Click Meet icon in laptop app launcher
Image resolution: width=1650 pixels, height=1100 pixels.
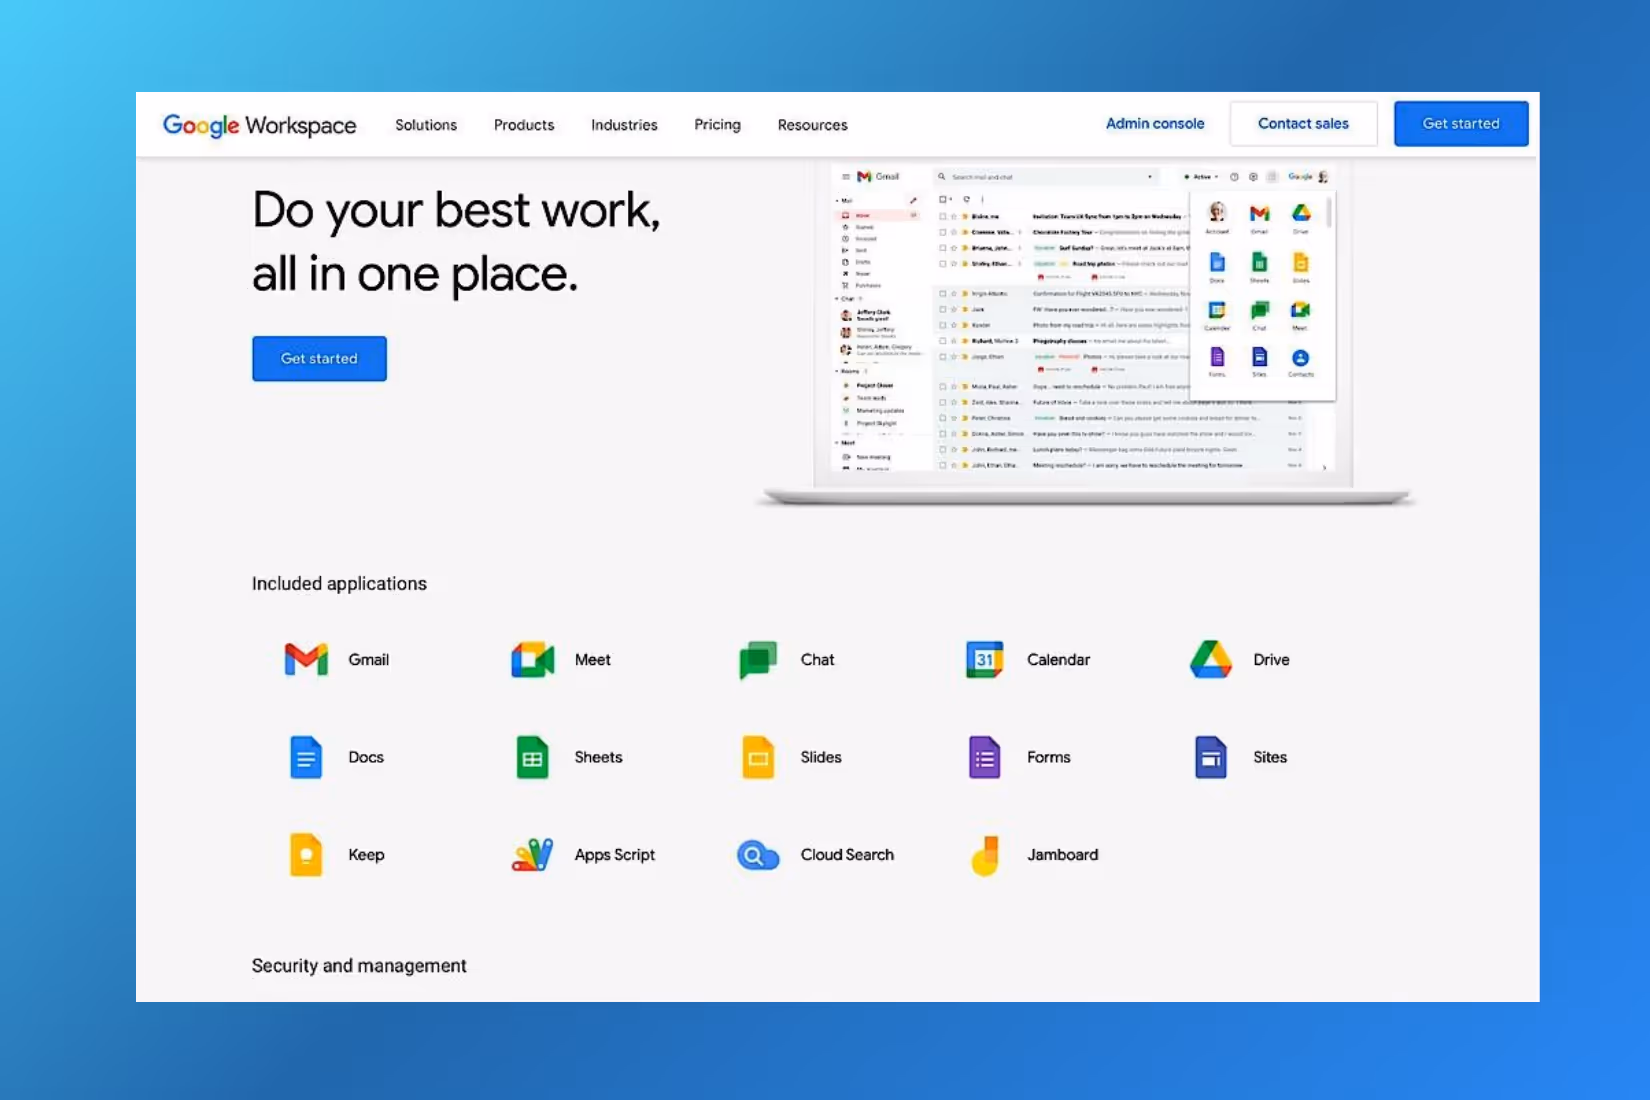(1300, 310)
